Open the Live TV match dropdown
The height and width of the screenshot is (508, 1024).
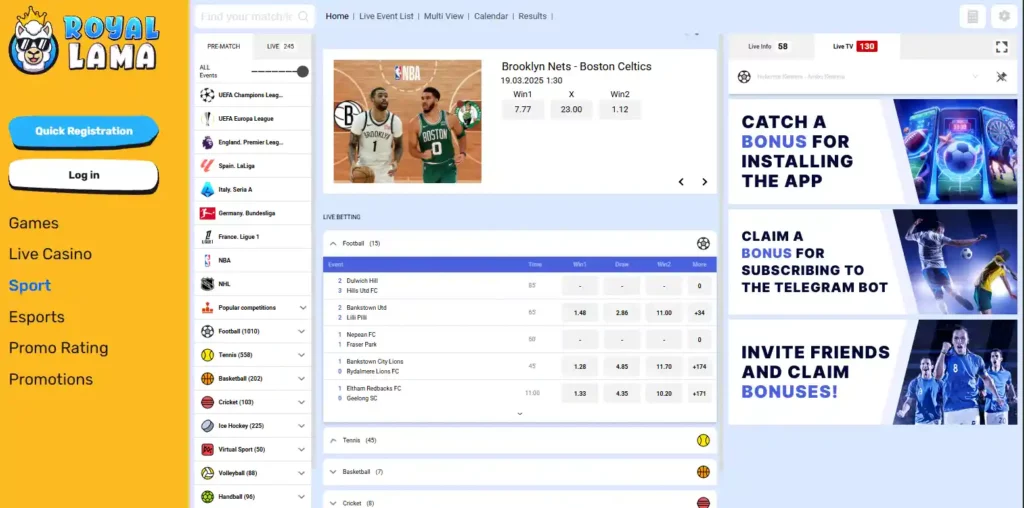tap(975, 76)
